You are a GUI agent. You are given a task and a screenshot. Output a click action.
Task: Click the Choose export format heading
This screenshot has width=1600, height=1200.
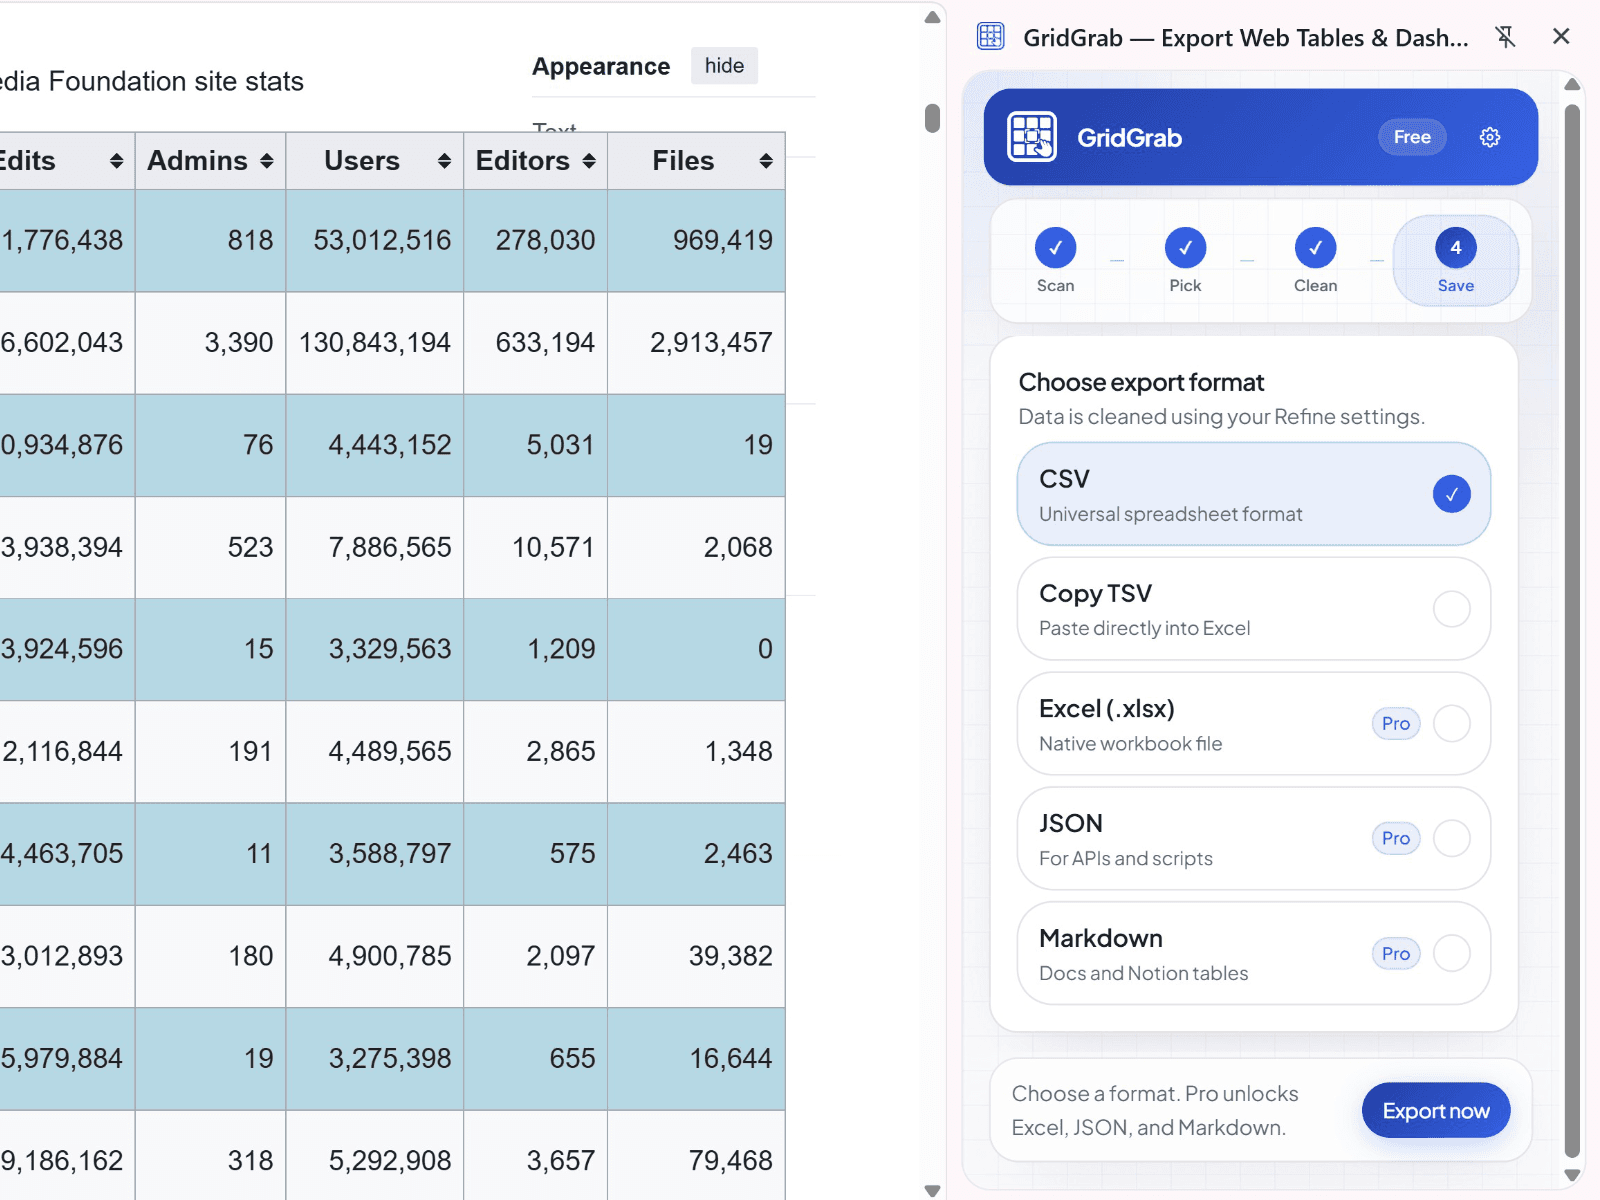pos(1141,382)
